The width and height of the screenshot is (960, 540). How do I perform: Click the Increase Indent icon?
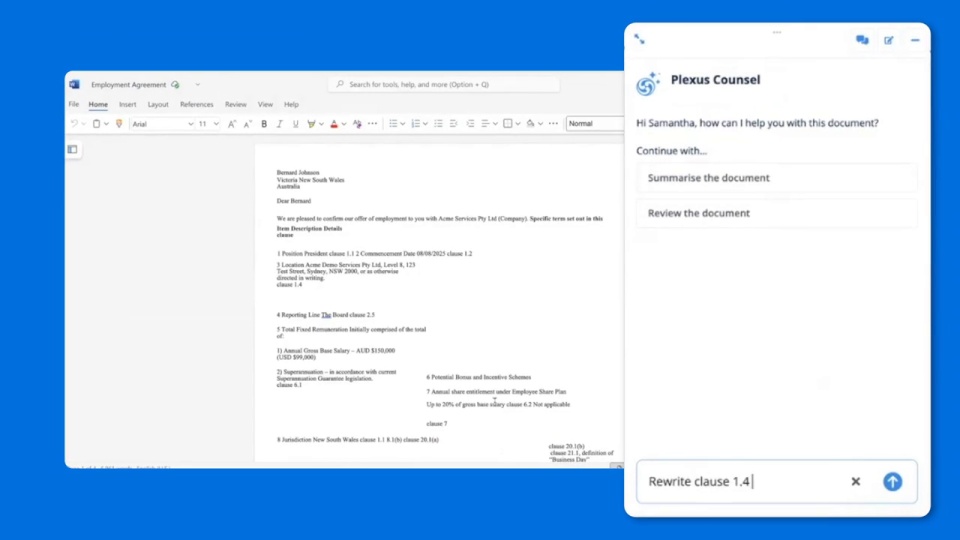(x=470, y=124)
